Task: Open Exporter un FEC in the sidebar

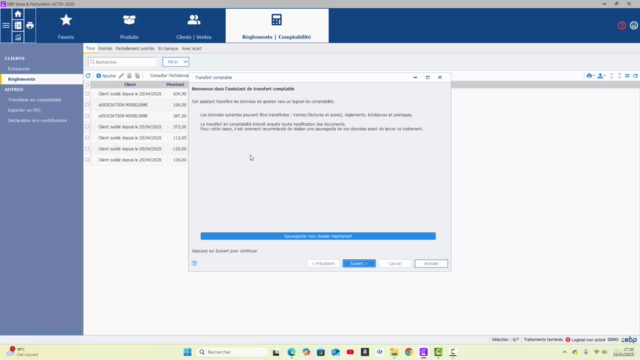Action: [24, 110]
